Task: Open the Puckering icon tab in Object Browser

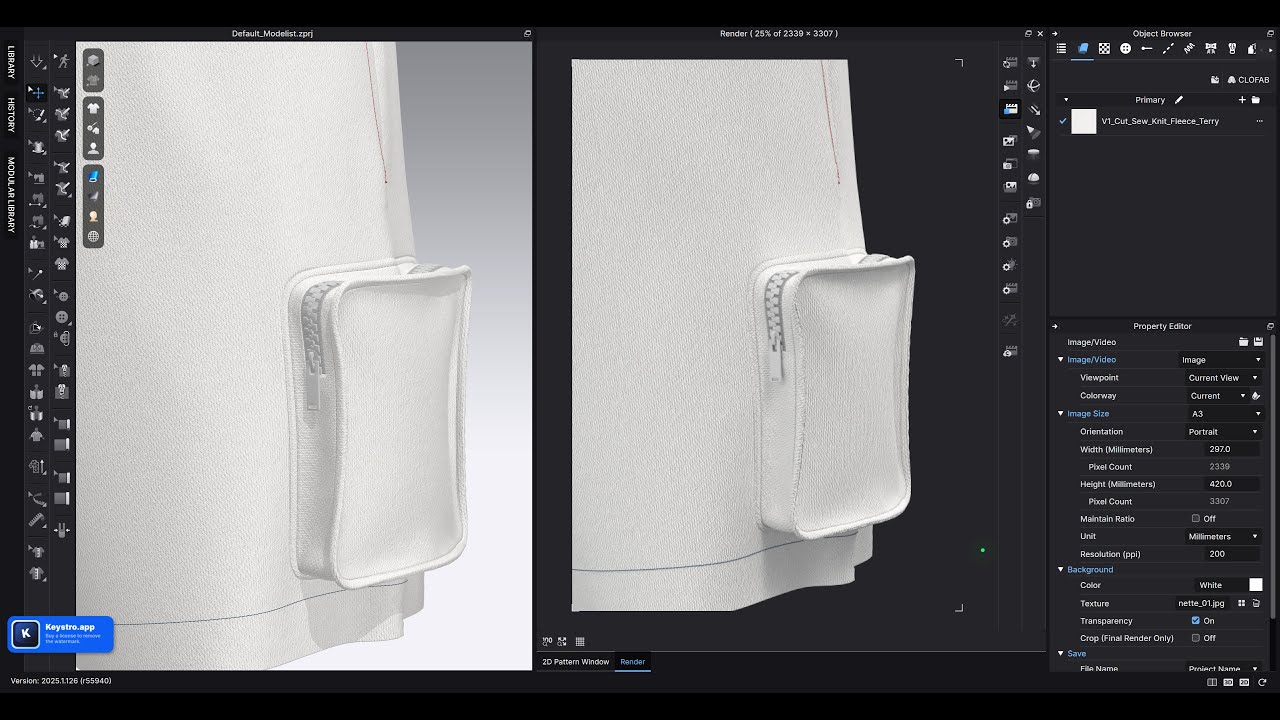Action: point(1189,49)
